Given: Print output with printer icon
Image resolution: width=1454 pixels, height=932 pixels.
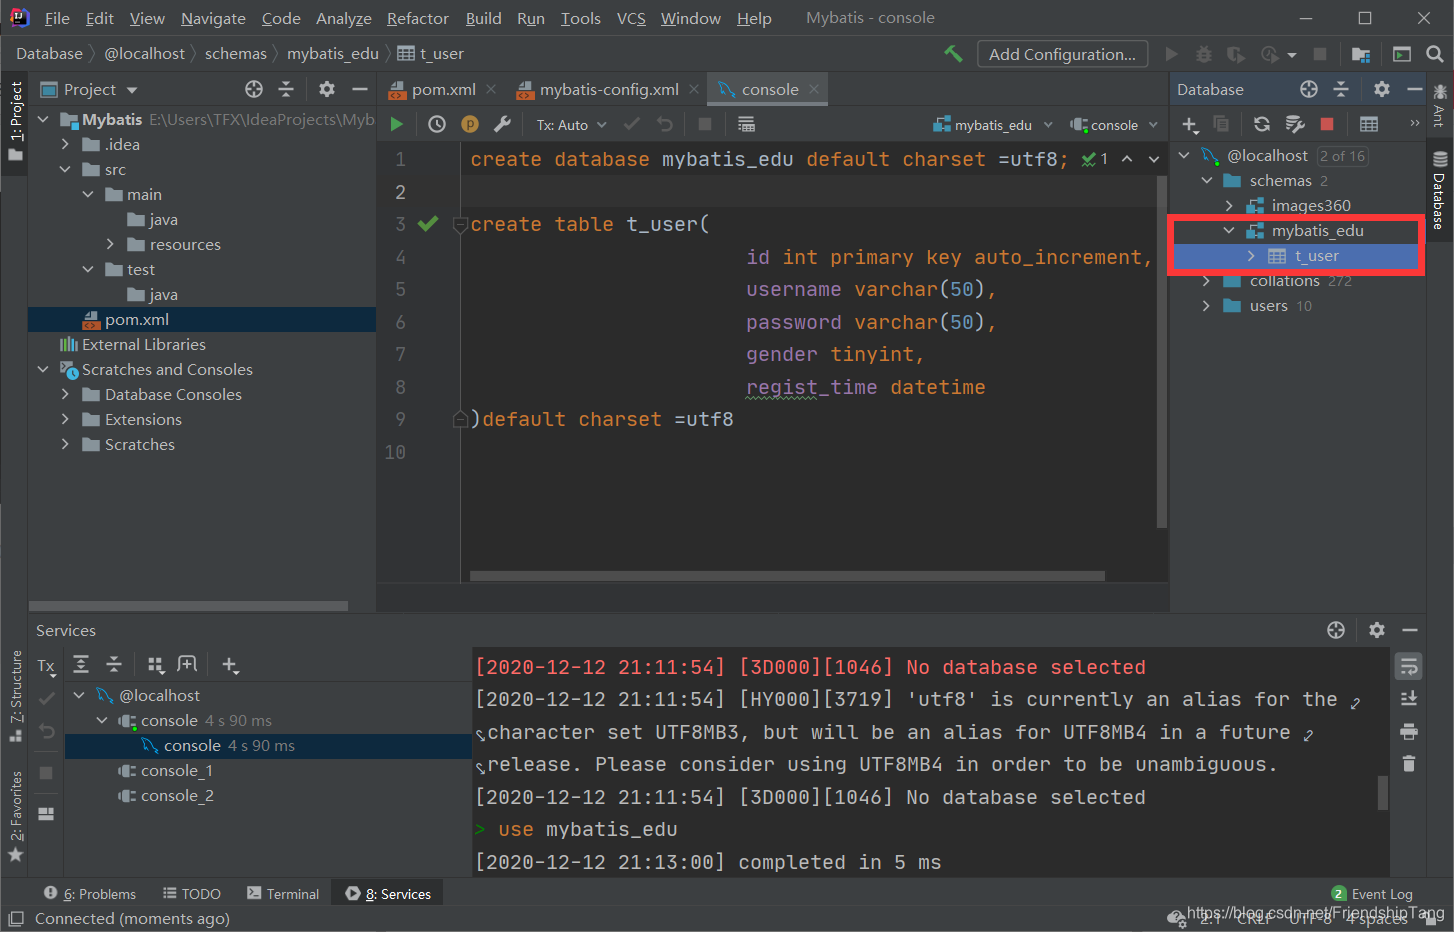Looking at the screenshot, I should pos(1409,731).
